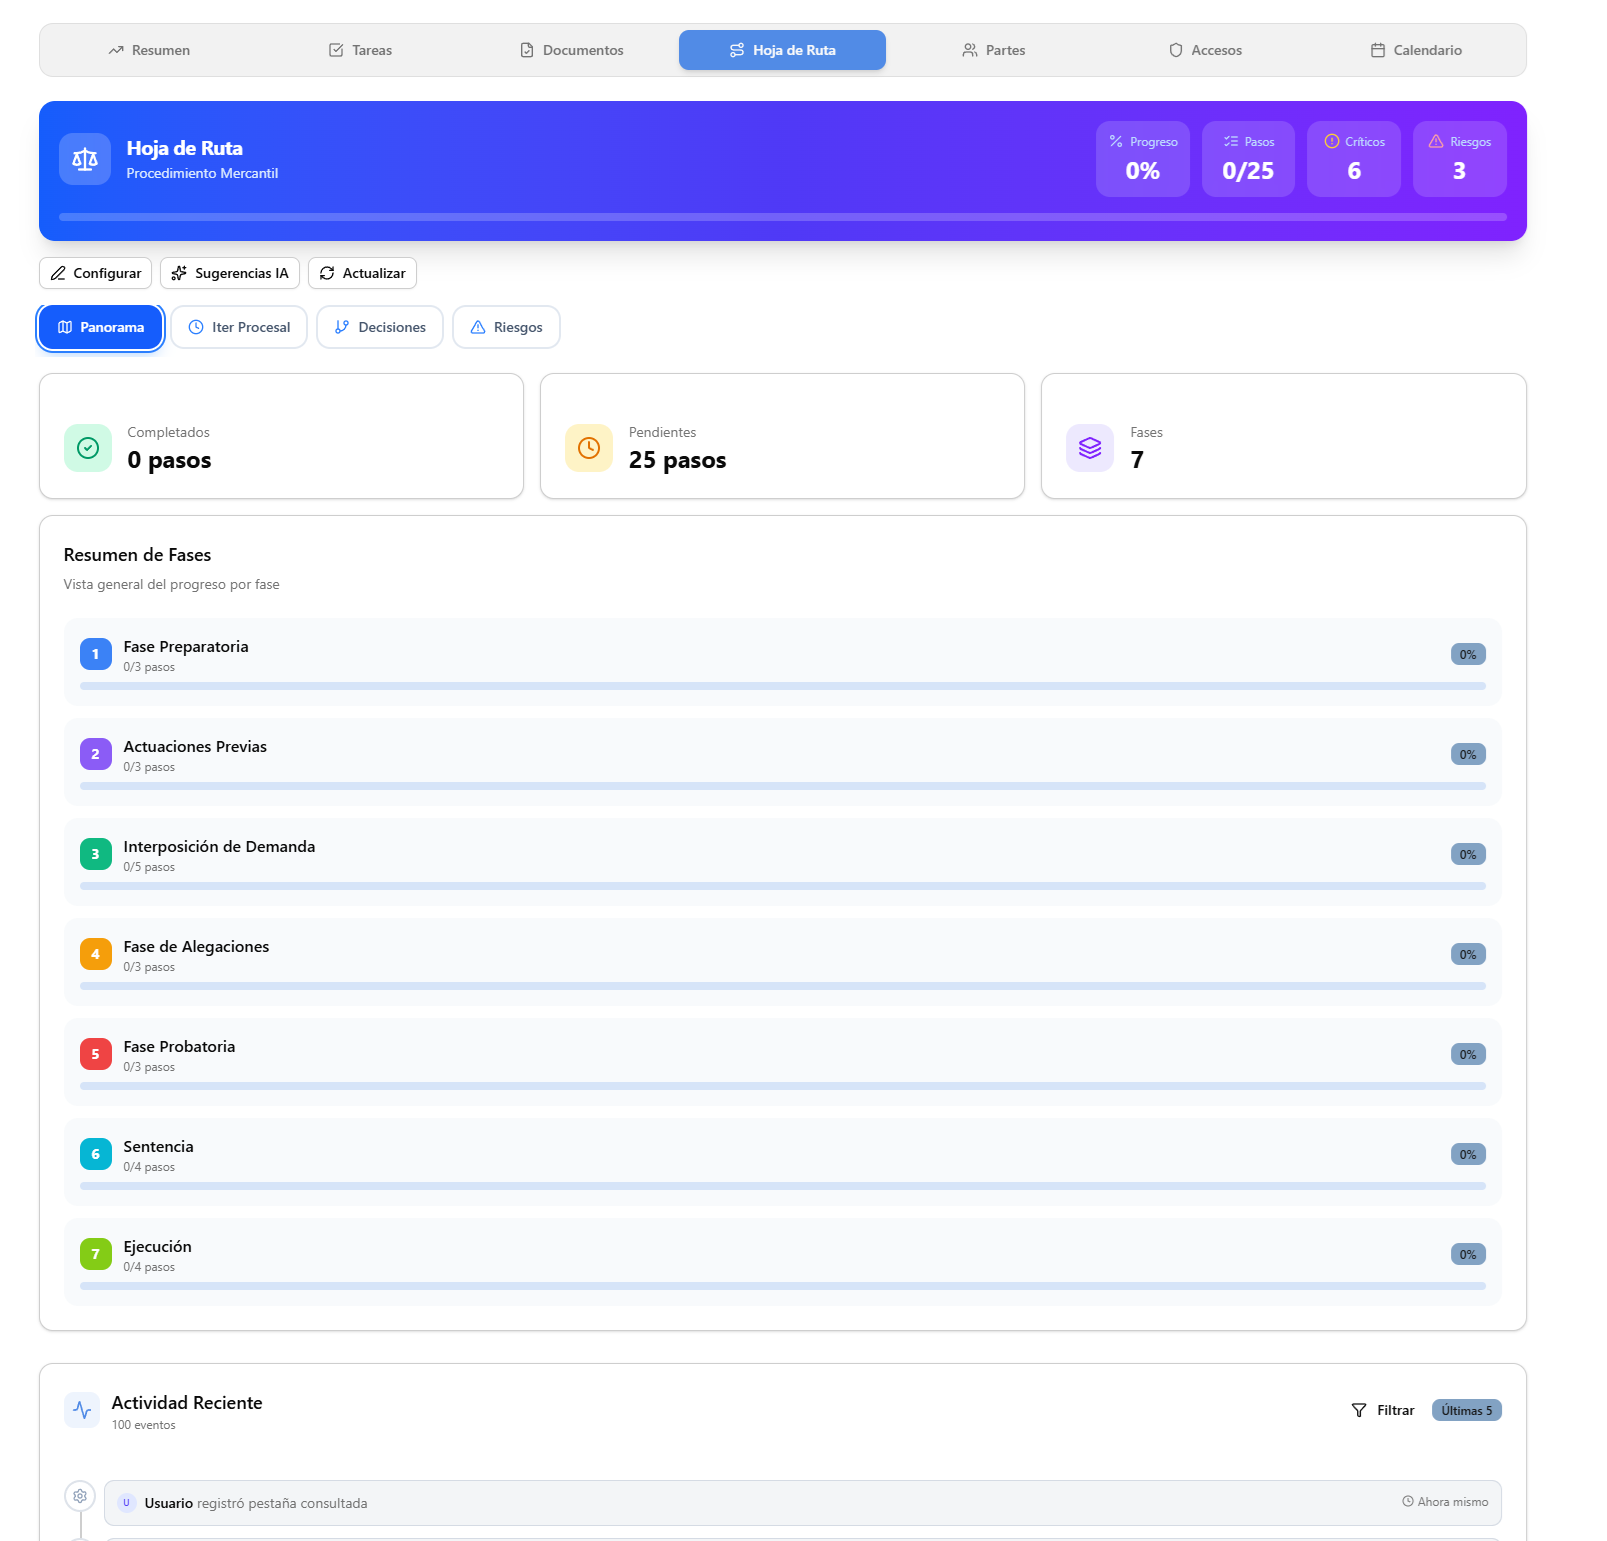
Task: Switch to the Documentos tab
Action: [x=571, y=49]
